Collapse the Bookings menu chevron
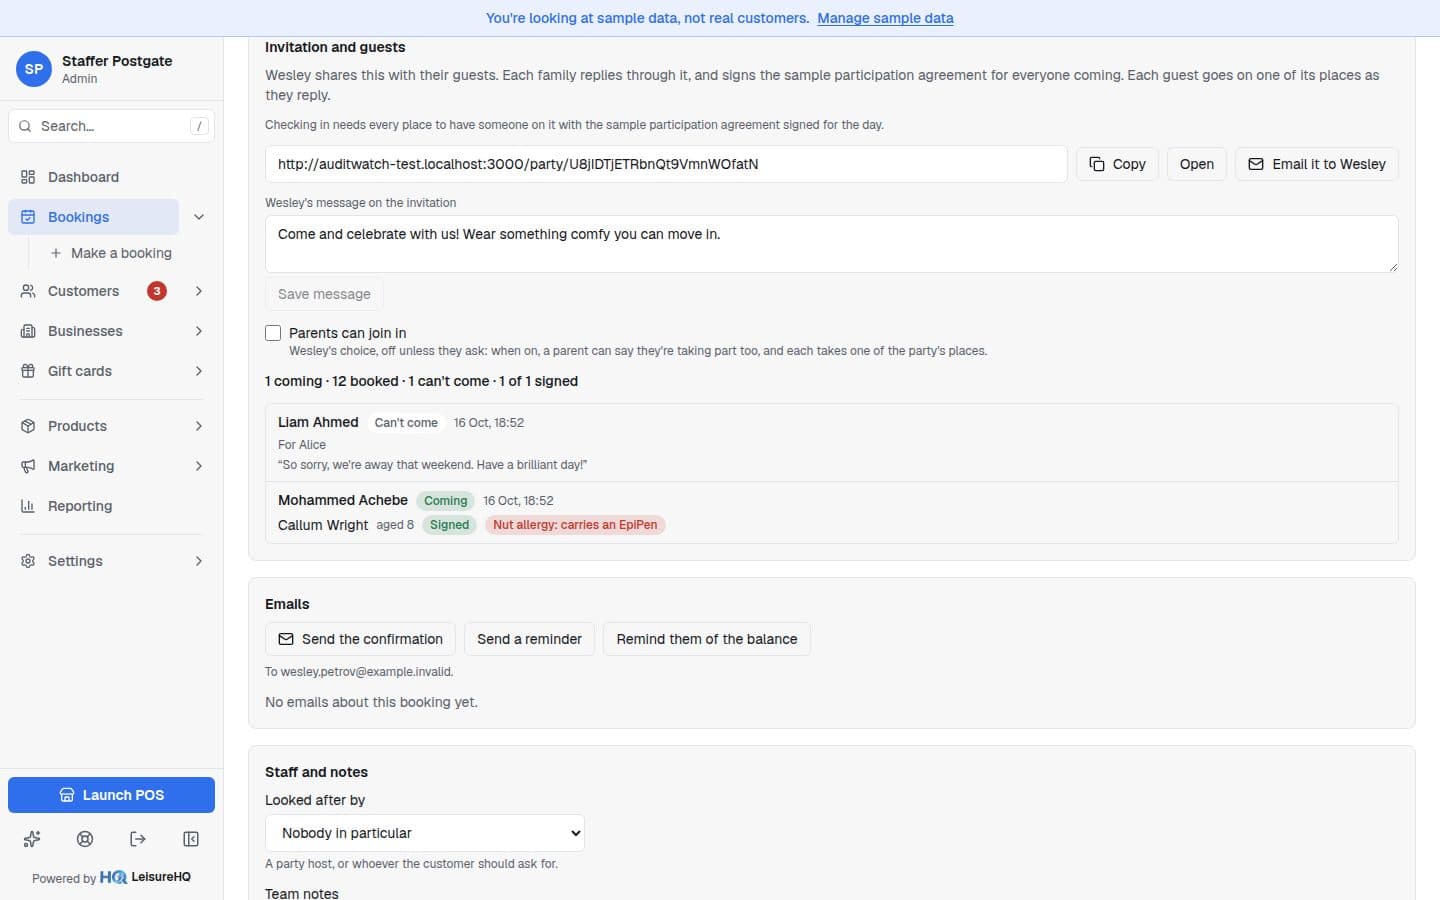 click(x=199, y=217)
